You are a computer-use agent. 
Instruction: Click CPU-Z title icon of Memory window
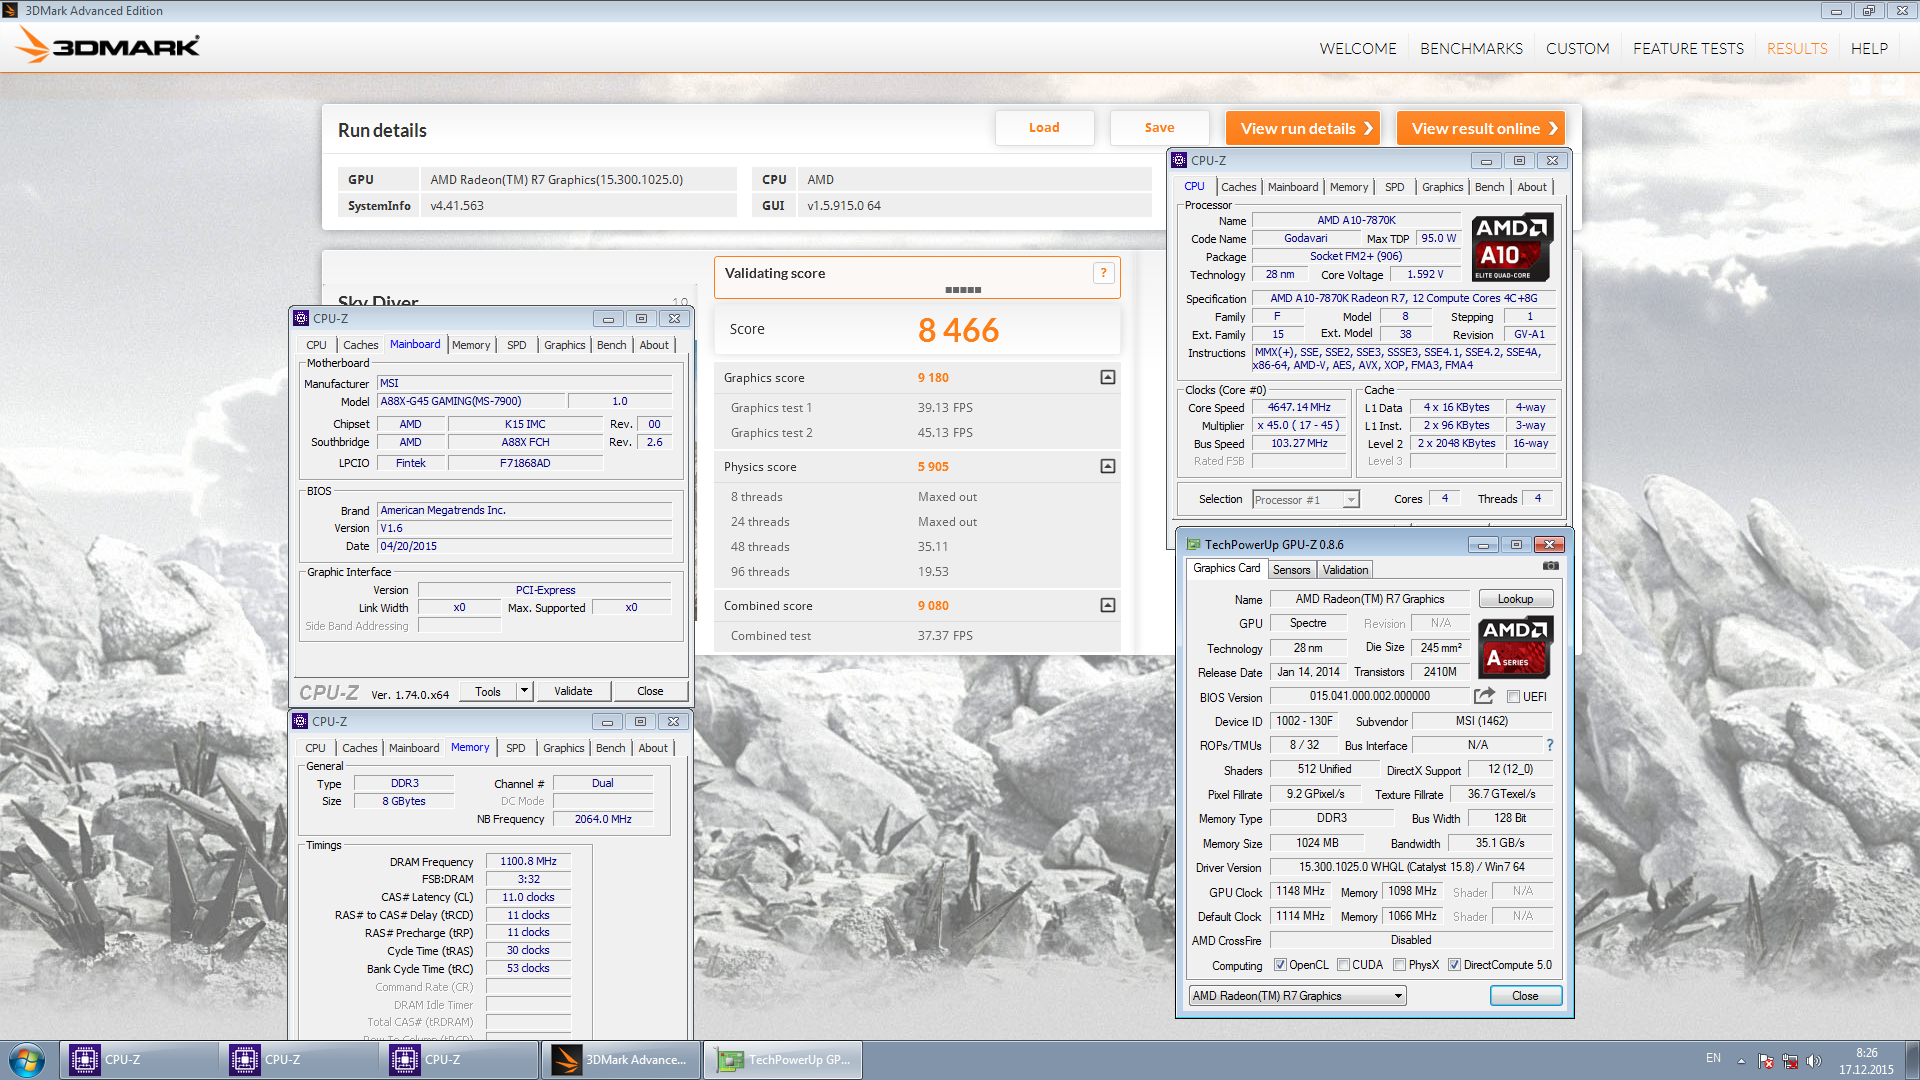[300, 721]
